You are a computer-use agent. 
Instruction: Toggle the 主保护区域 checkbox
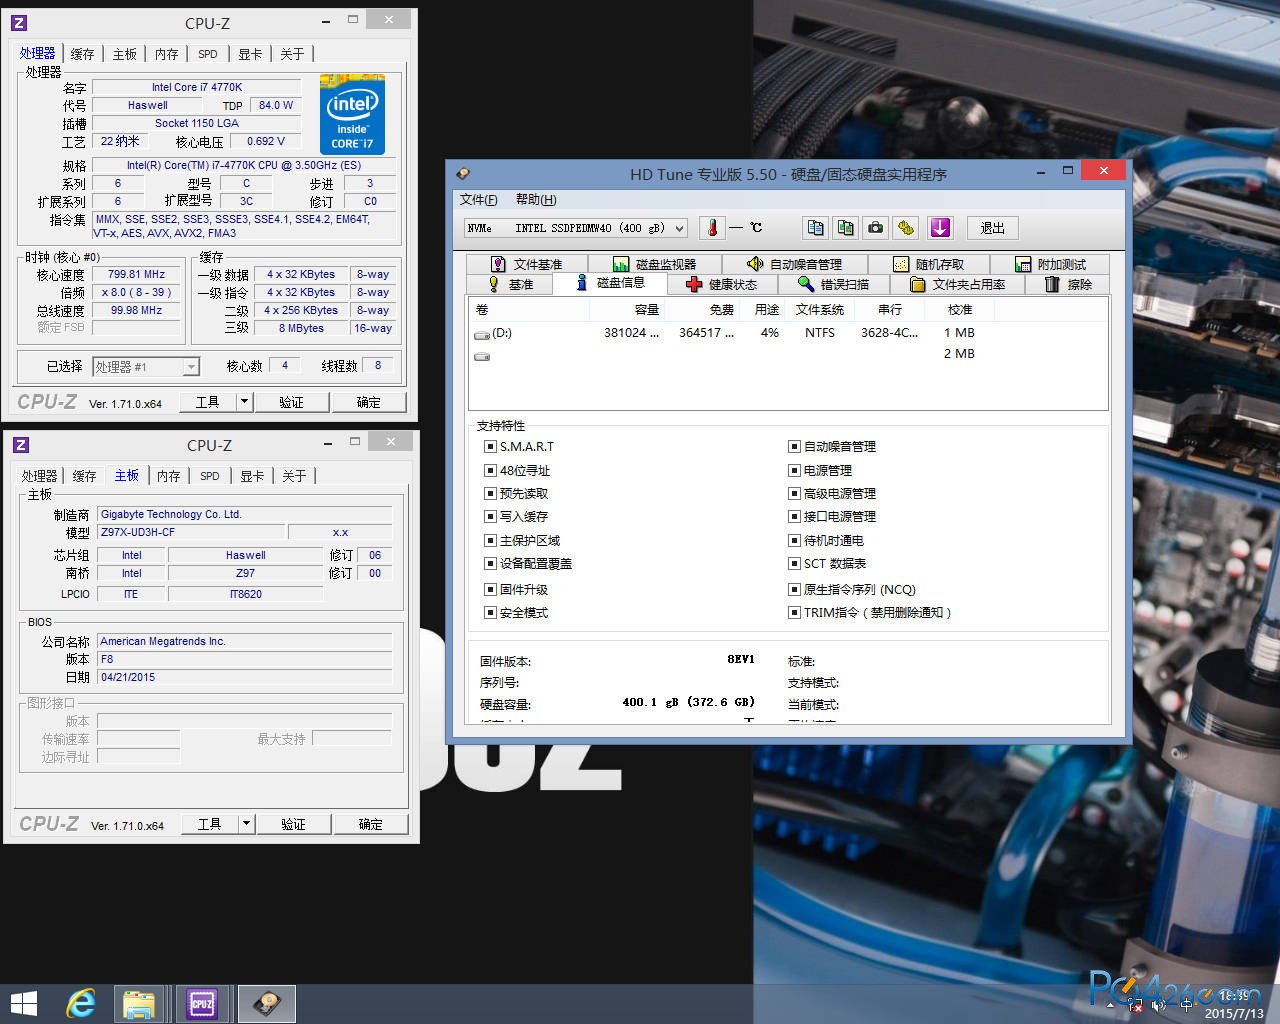pos(490,540)
